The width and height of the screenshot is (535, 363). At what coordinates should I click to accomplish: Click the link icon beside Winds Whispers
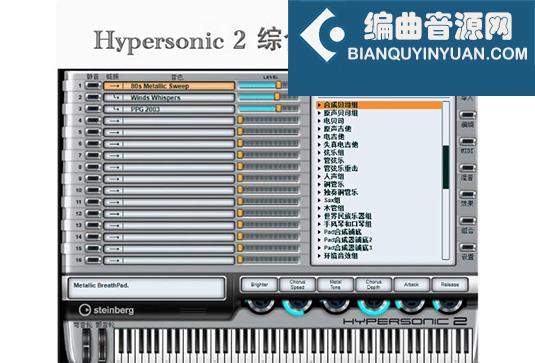pos(117,98)
